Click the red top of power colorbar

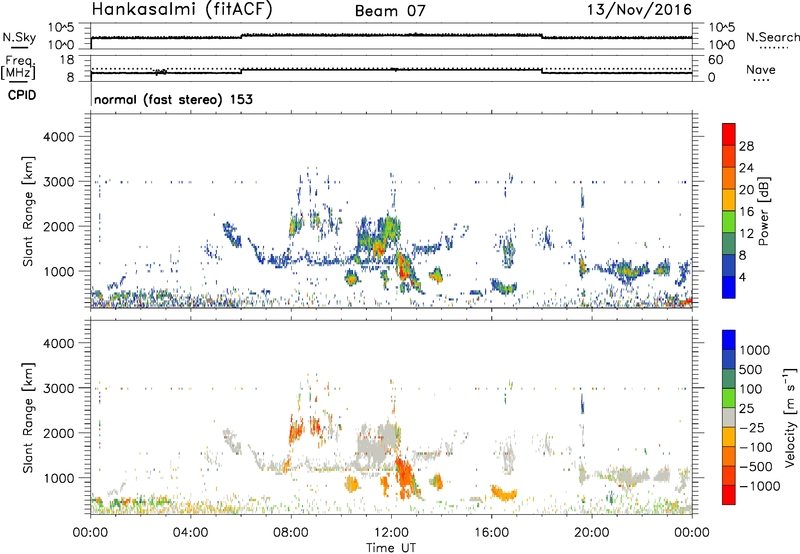click(x=729, y=134)
